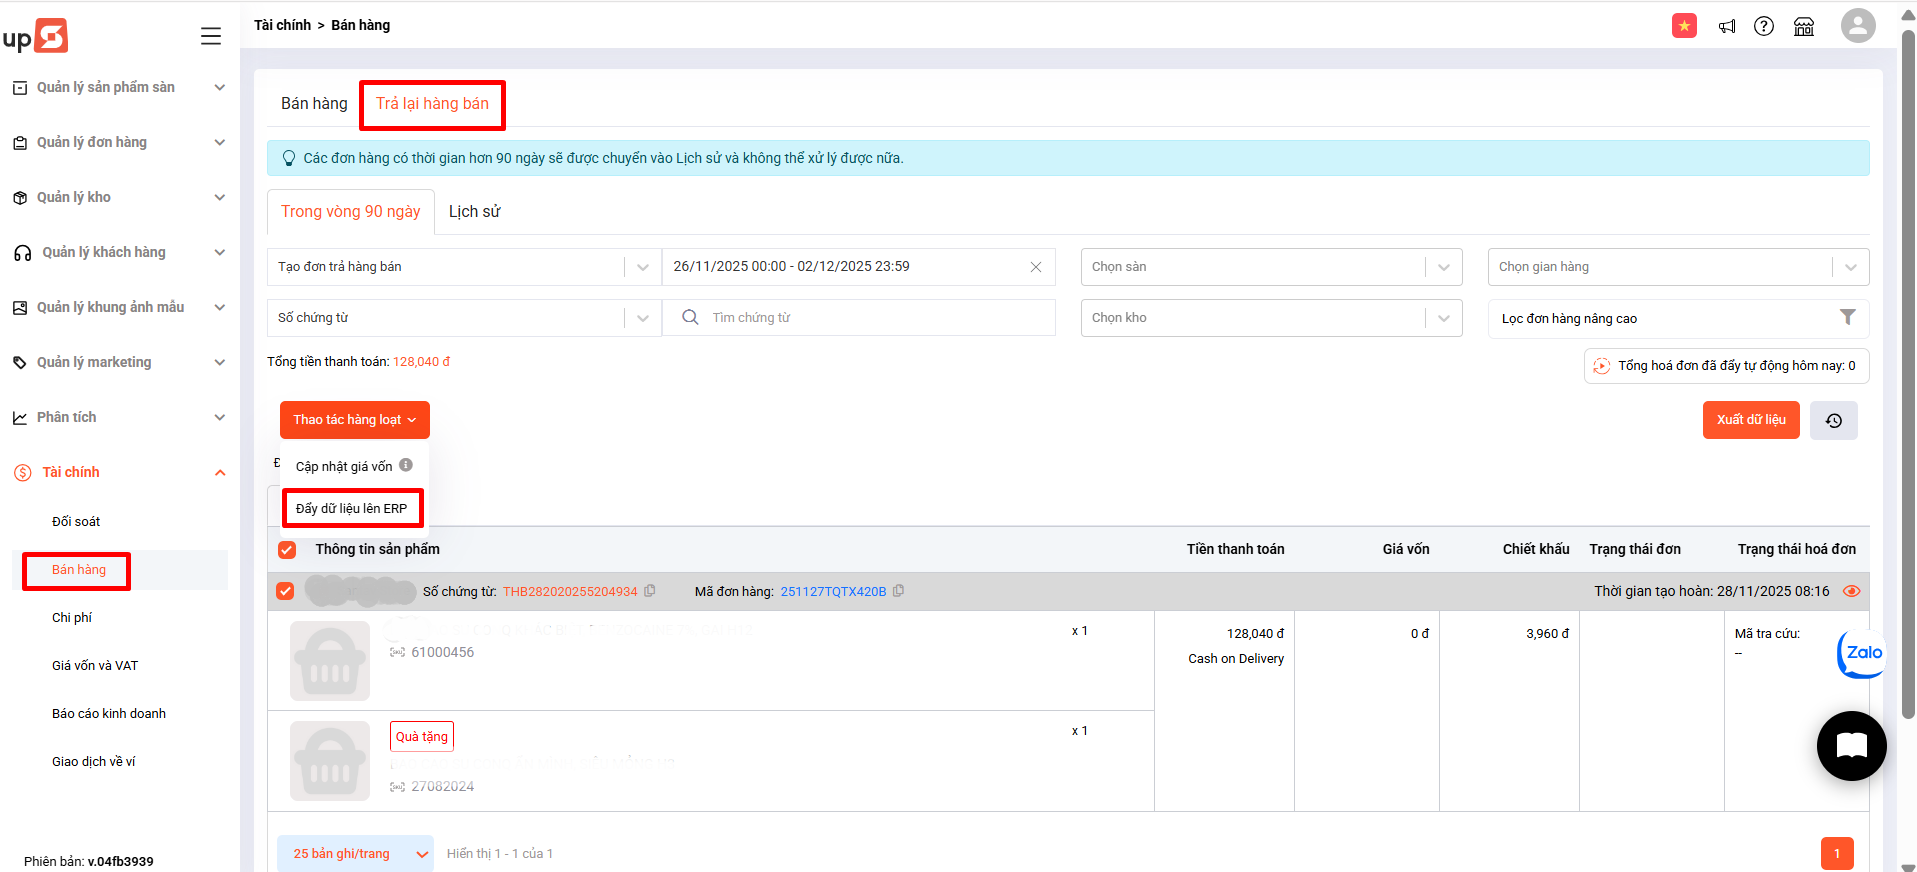View order details with eye icon
Image resolution: width=1917 pixels, height=872 pixels.
point(1851,591)
